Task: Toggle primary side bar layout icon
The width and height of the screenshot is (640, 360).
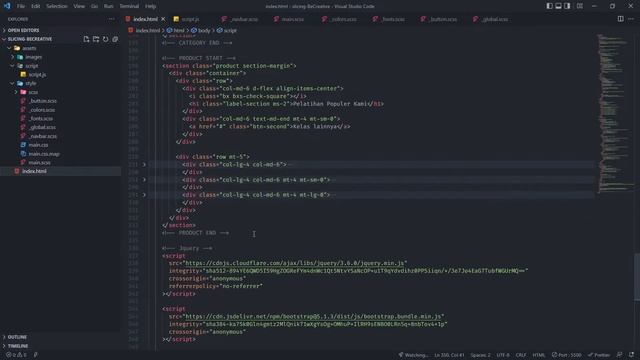Action: (549, 6)
